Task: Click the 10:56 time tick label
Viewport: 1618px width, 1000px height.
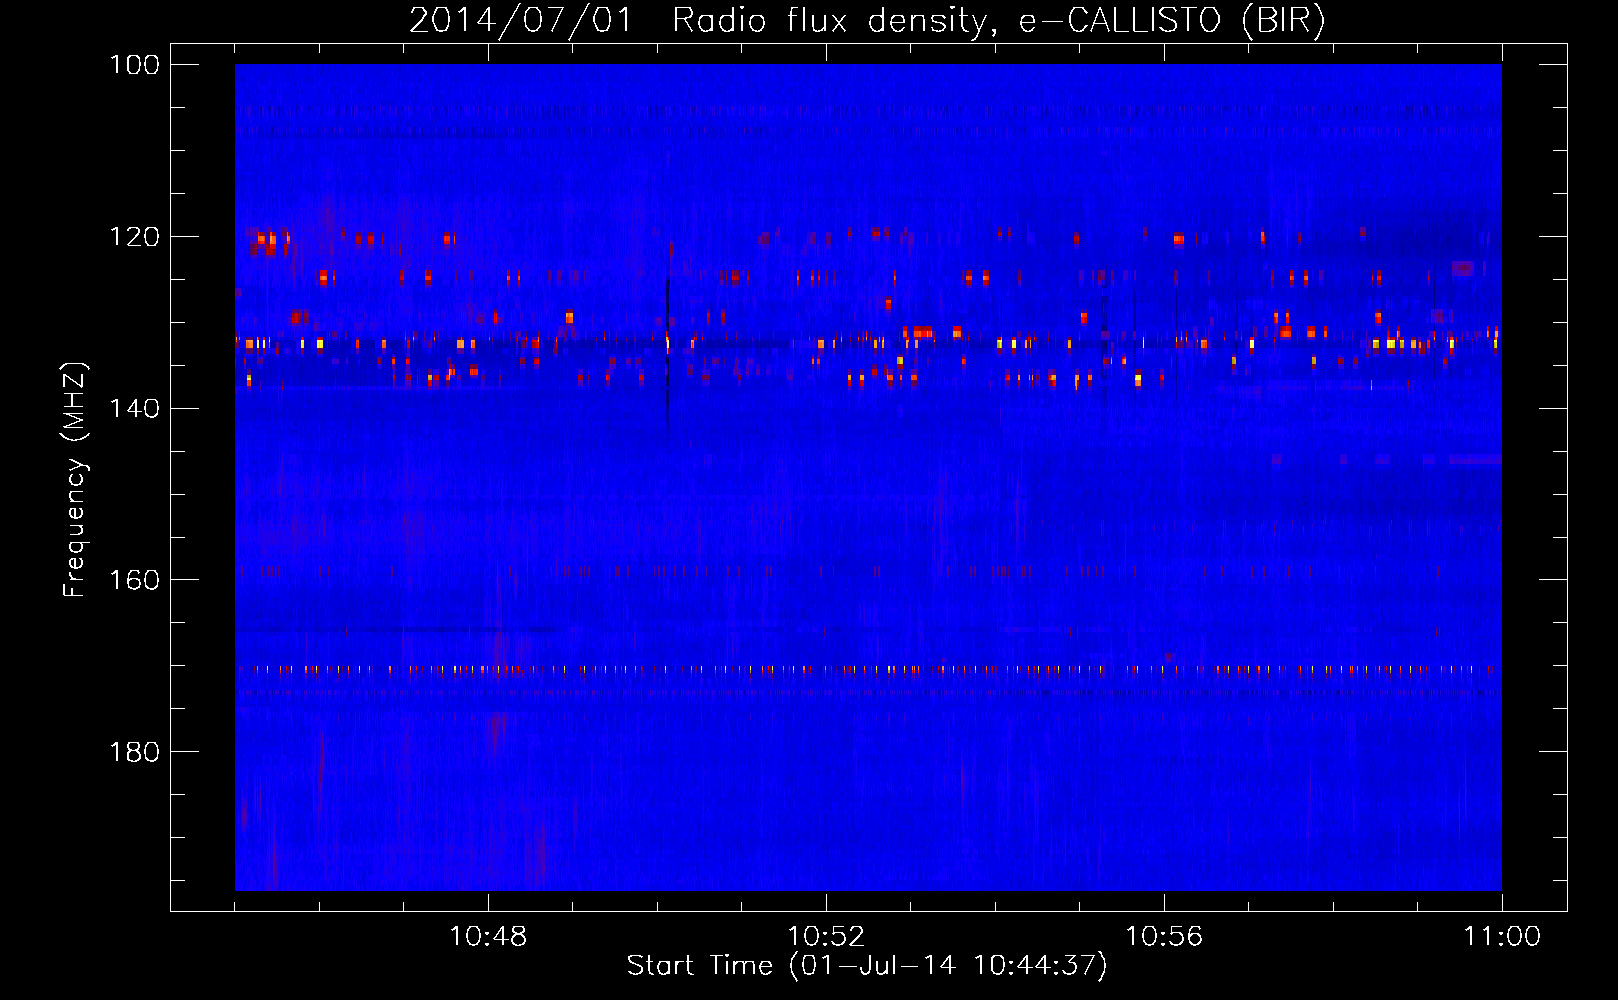Action: pyautogui.click(x=1164, y=937)
